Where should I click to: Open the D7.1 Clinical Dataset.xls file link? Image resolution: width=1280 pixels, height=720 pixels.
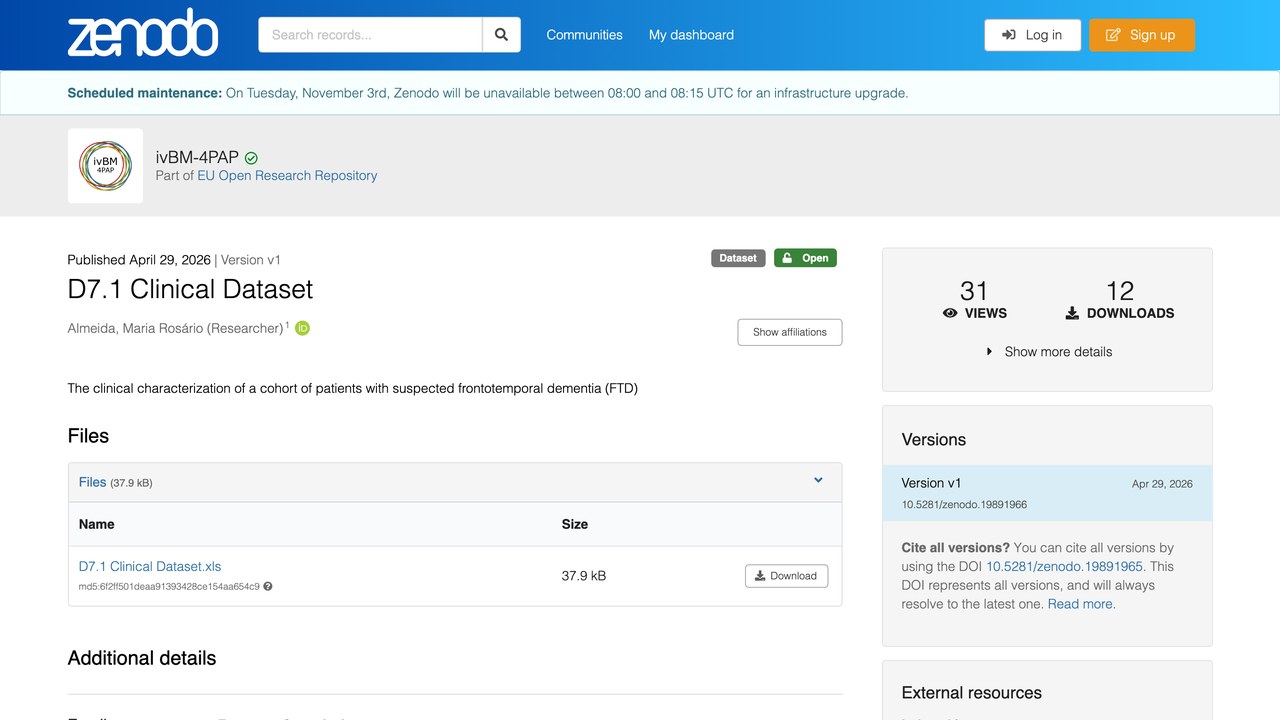150,566
